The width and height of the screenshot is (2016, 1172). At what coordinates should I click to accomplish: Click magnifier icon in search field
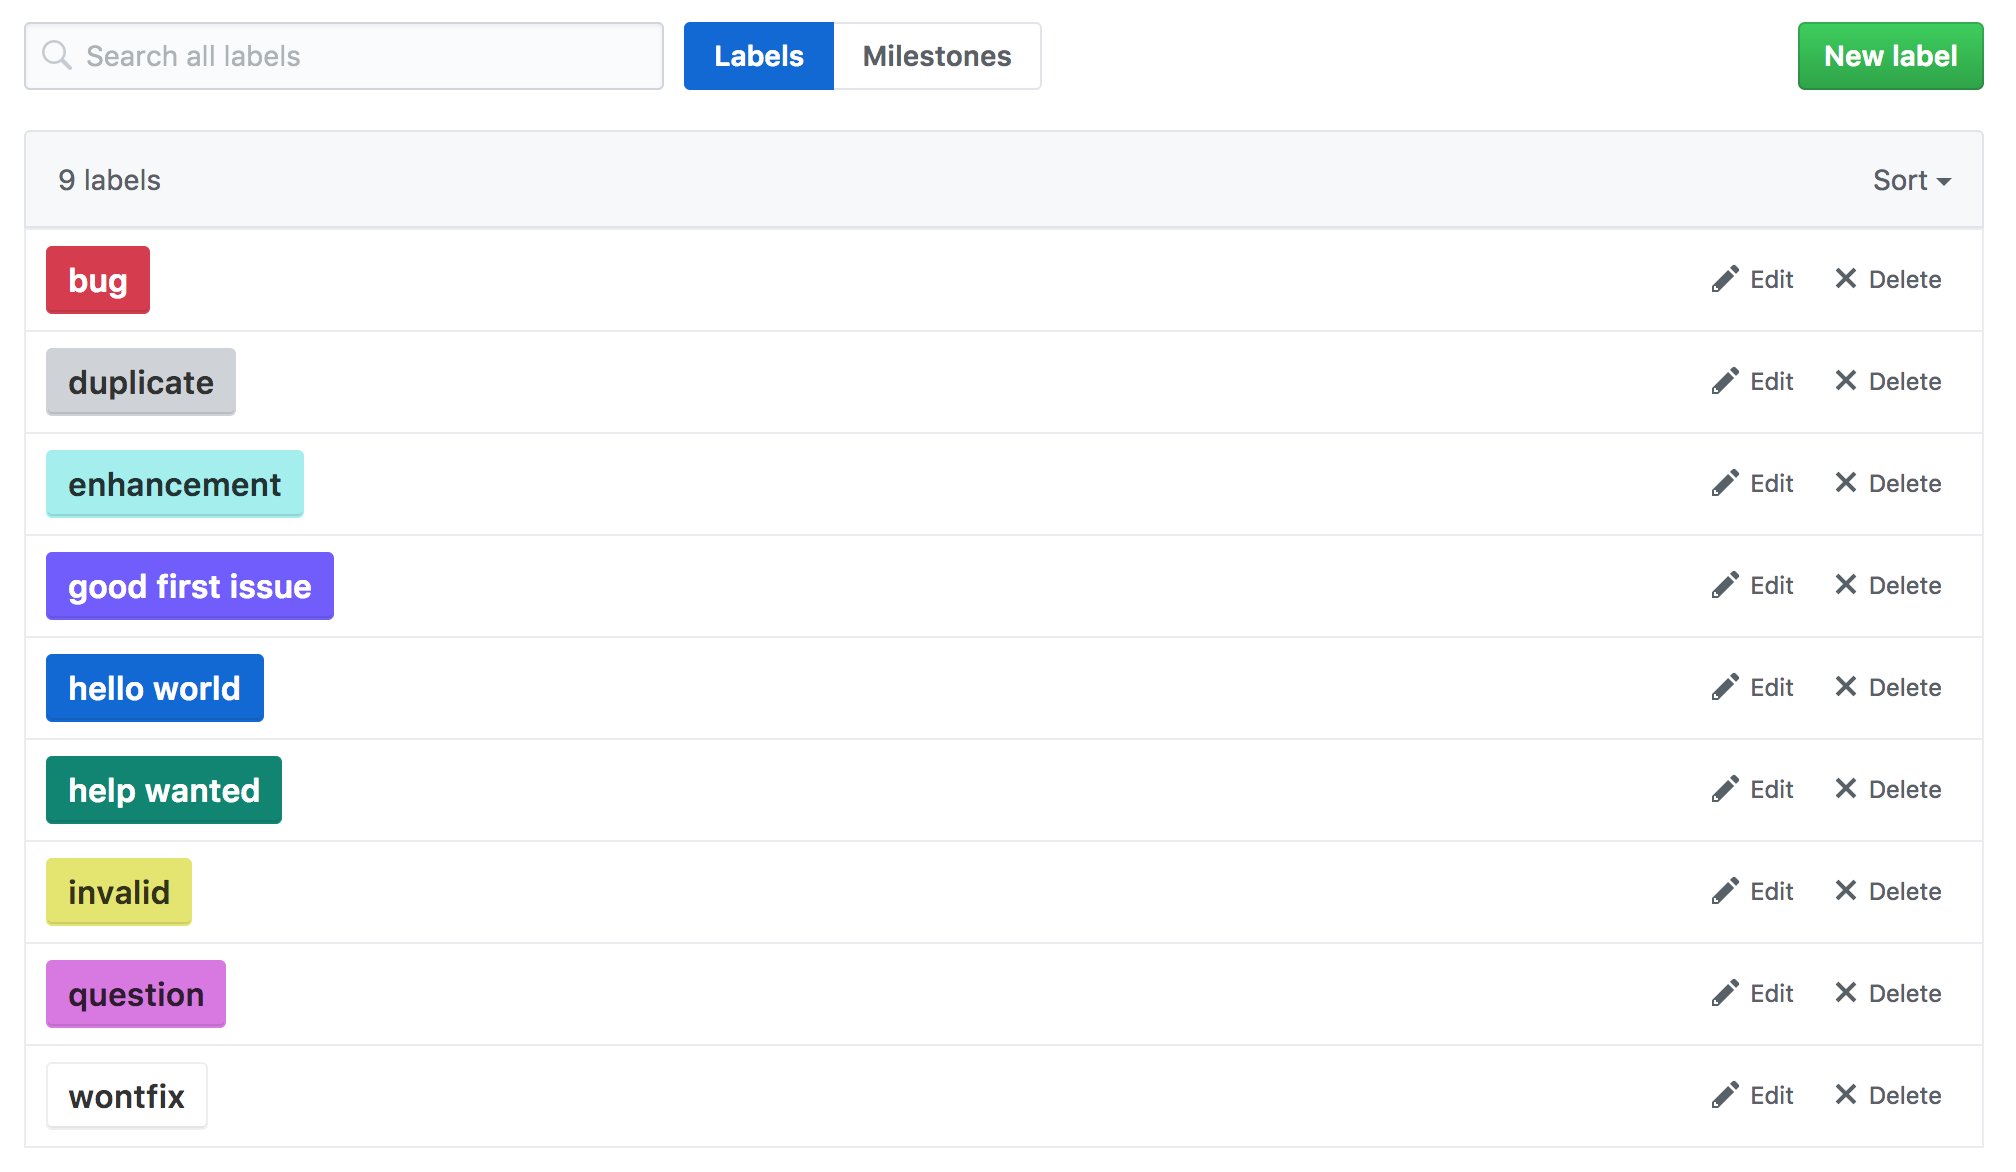point(57,56)
